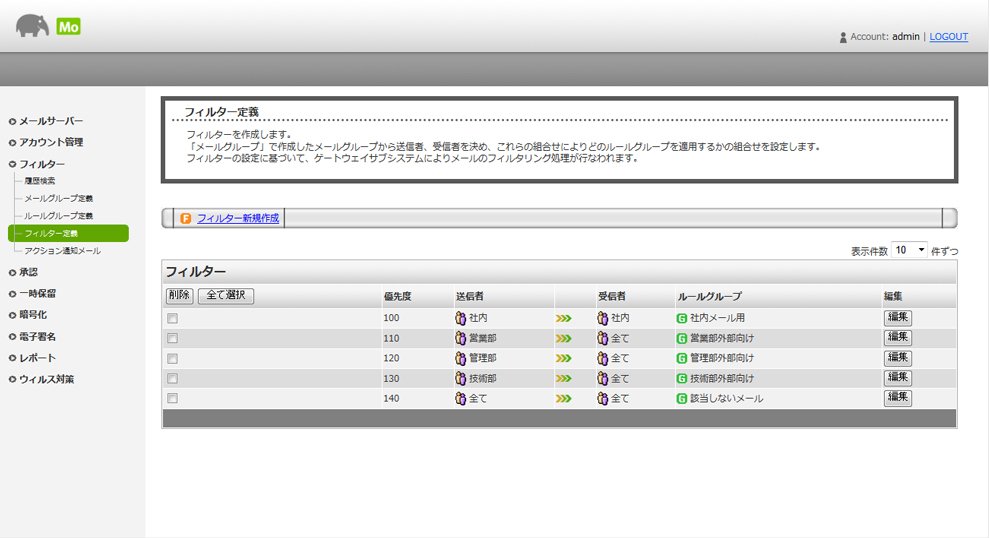The image size is (990, 538).
Task: Click the ルールグループ column header
Action: (710, 296)
